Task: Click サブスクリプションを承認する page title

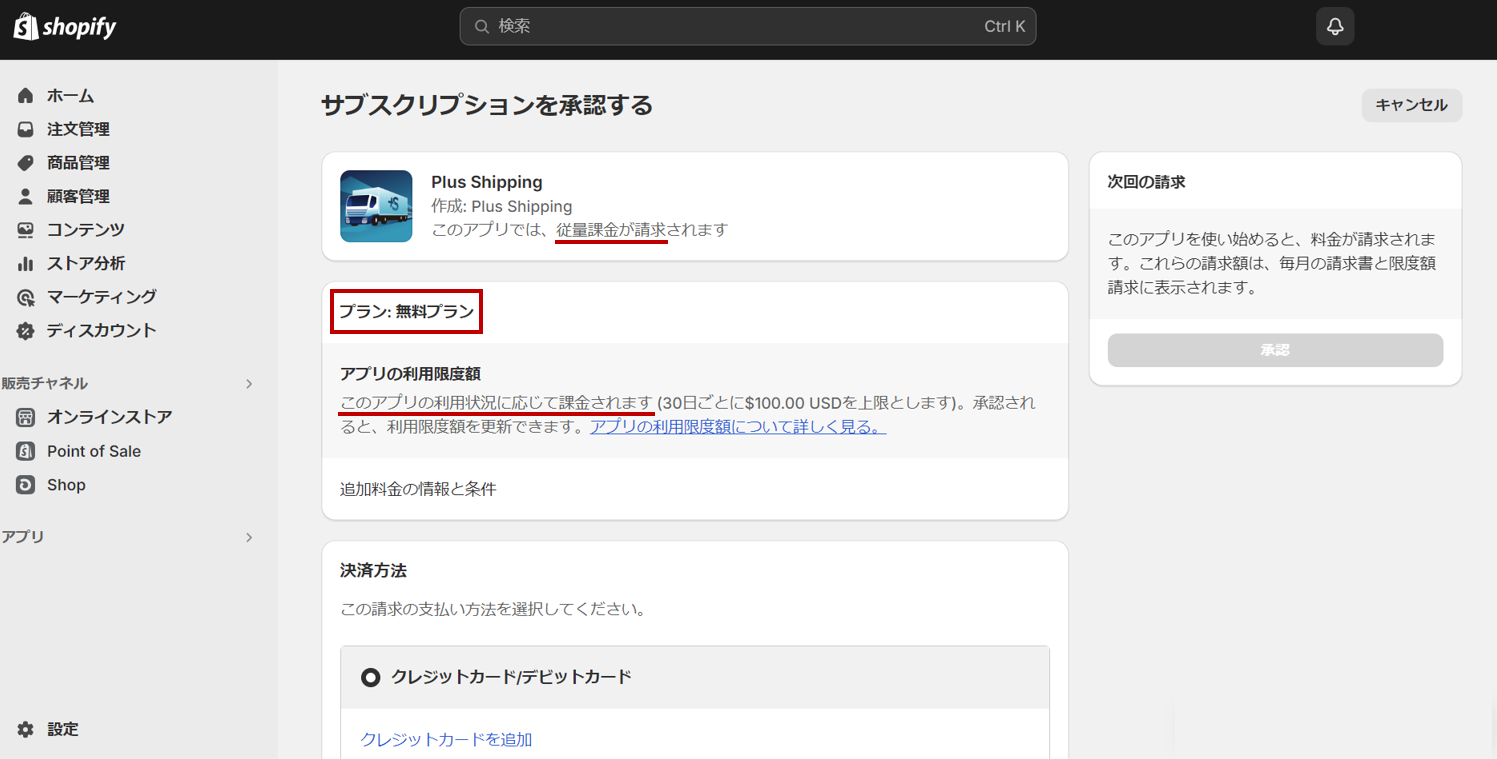Action: pos(487,105)
